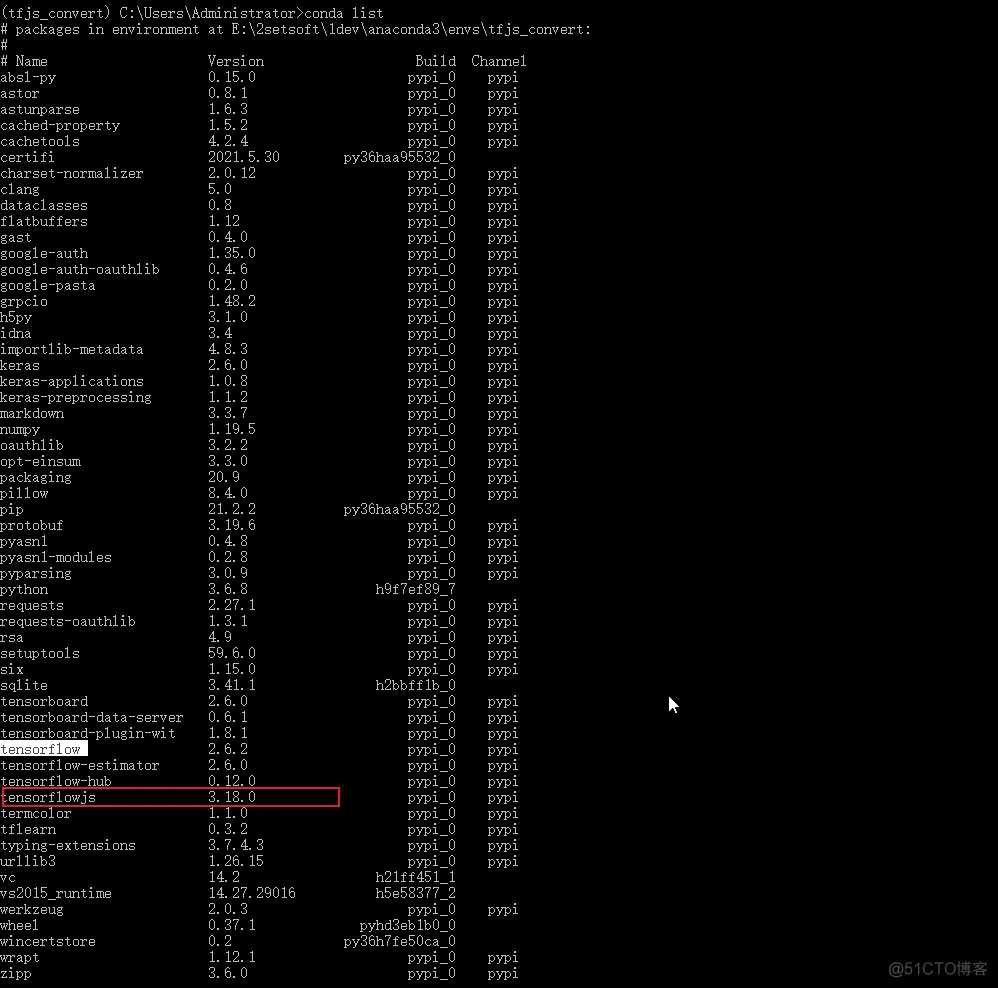Viewport: 998px width, 988px height.
Task: Click 'importlib-metadata' package name
Action: [72, 349]
